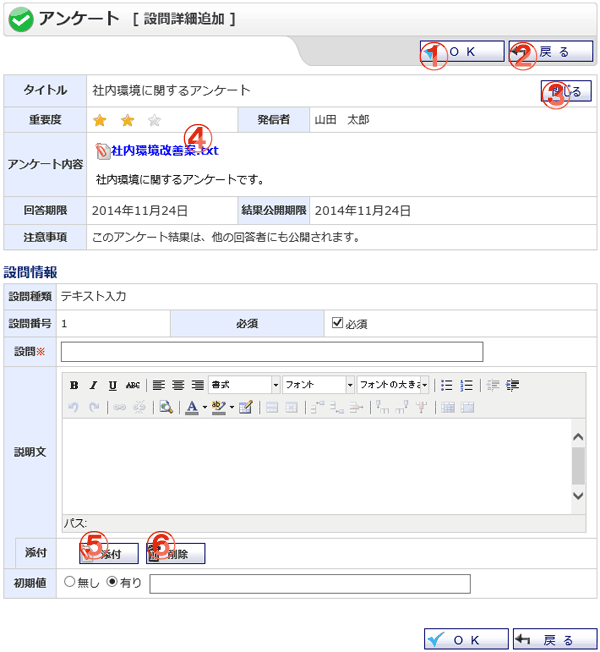Image resolution: width=600 pixels, height=652 pixels.
Task: Toggle the 必須 checkbox
Action: [x=337, y=323]
